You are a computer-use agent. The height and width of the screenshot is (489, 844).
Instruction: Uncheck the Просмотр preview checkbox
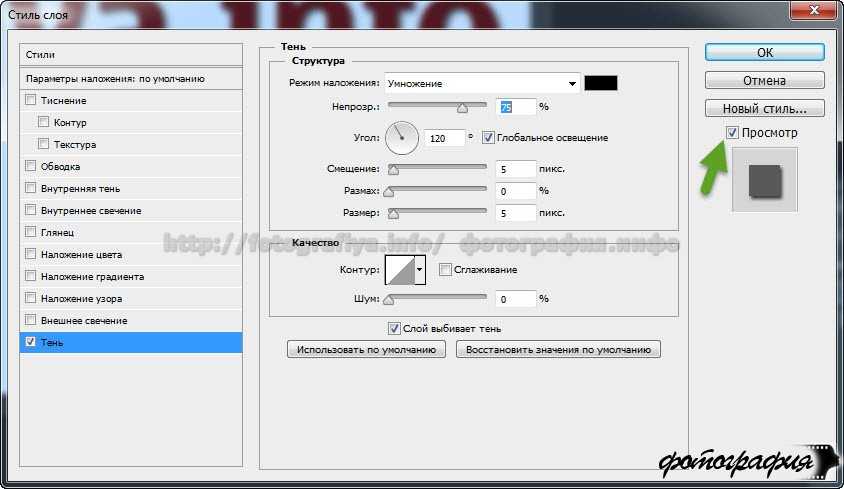tap(733, 132)
